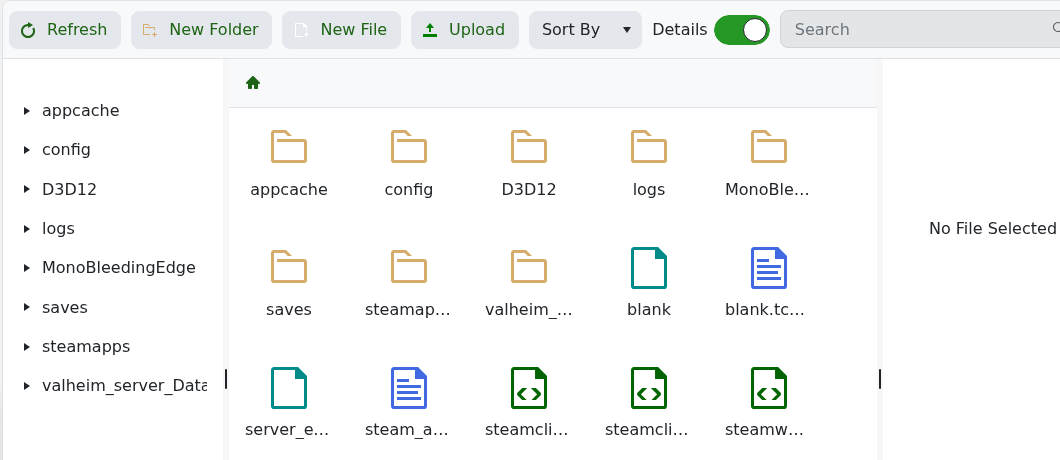Select MonoBleedingEdge in the sidebar tree
This screenshot has width=1060, height=460.
(119, 268)
